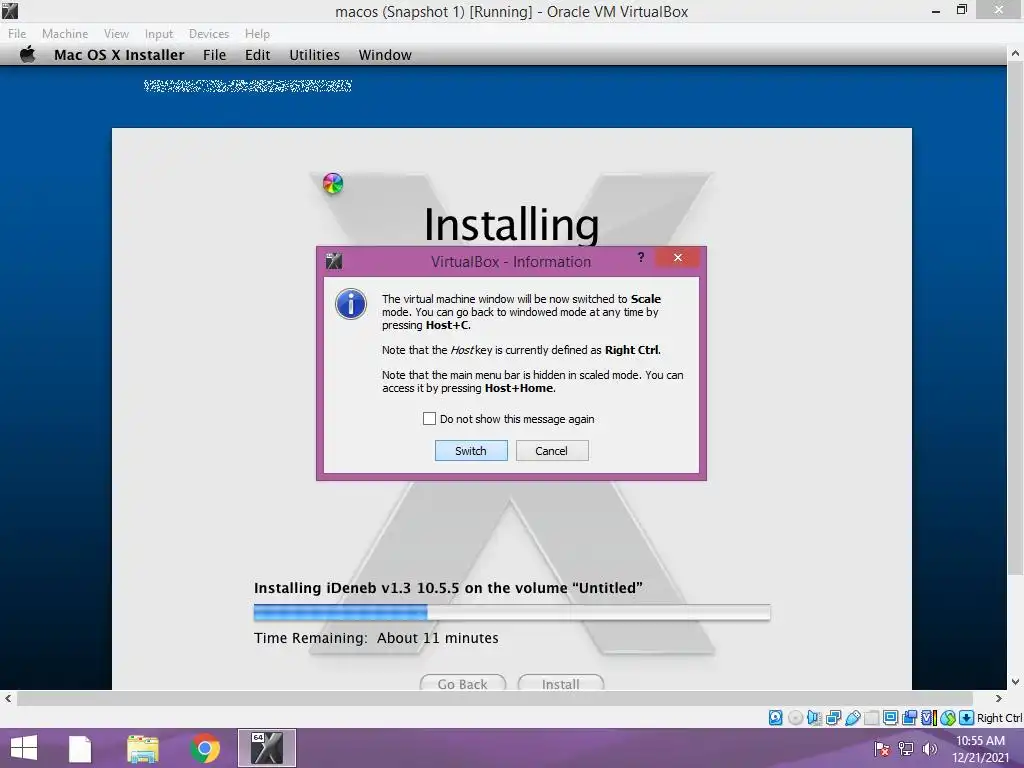Image resolution: width=1024 pixels, height=768 pixels.
Task: Click the Switch button in the dialog
Action: [x=471, y=451]
